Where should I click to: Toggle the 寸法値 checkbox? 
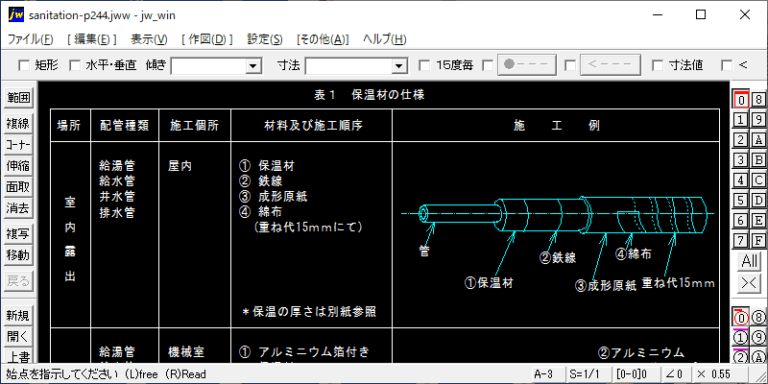[x=658, y=65]
